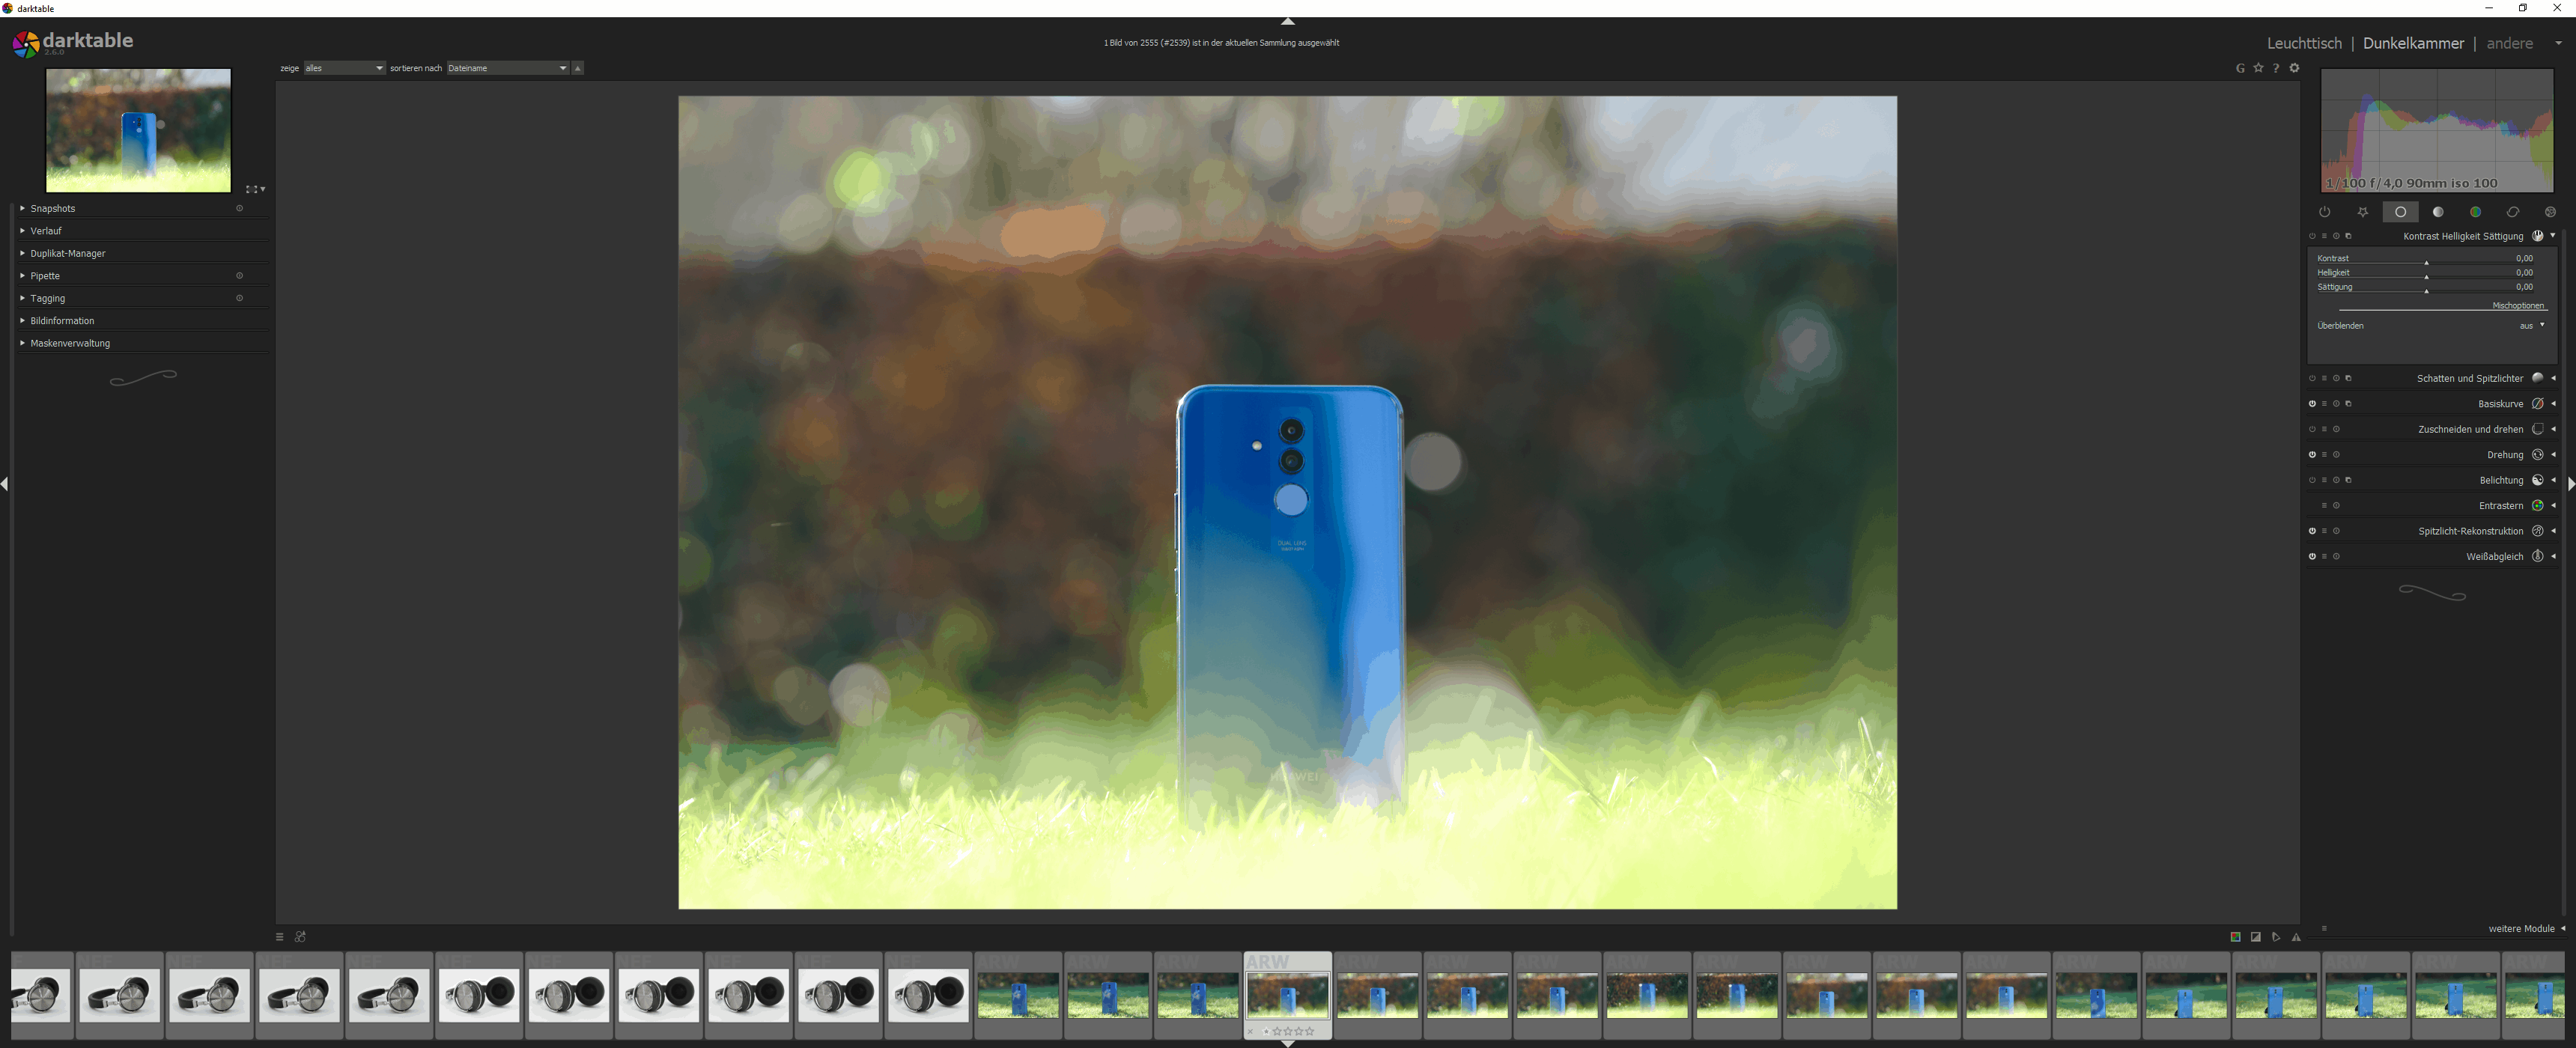Open help via the question mark icon

click(x=2276, y=68)
